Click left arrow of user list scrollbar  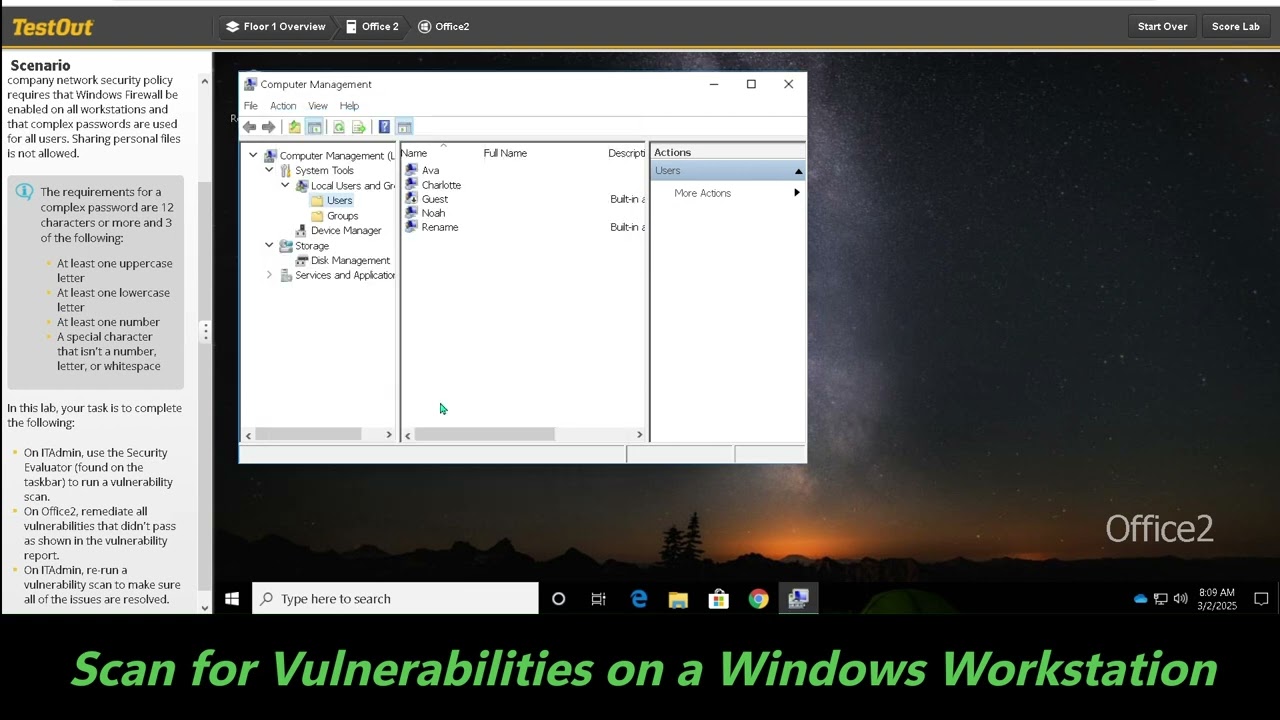point(407,434)
